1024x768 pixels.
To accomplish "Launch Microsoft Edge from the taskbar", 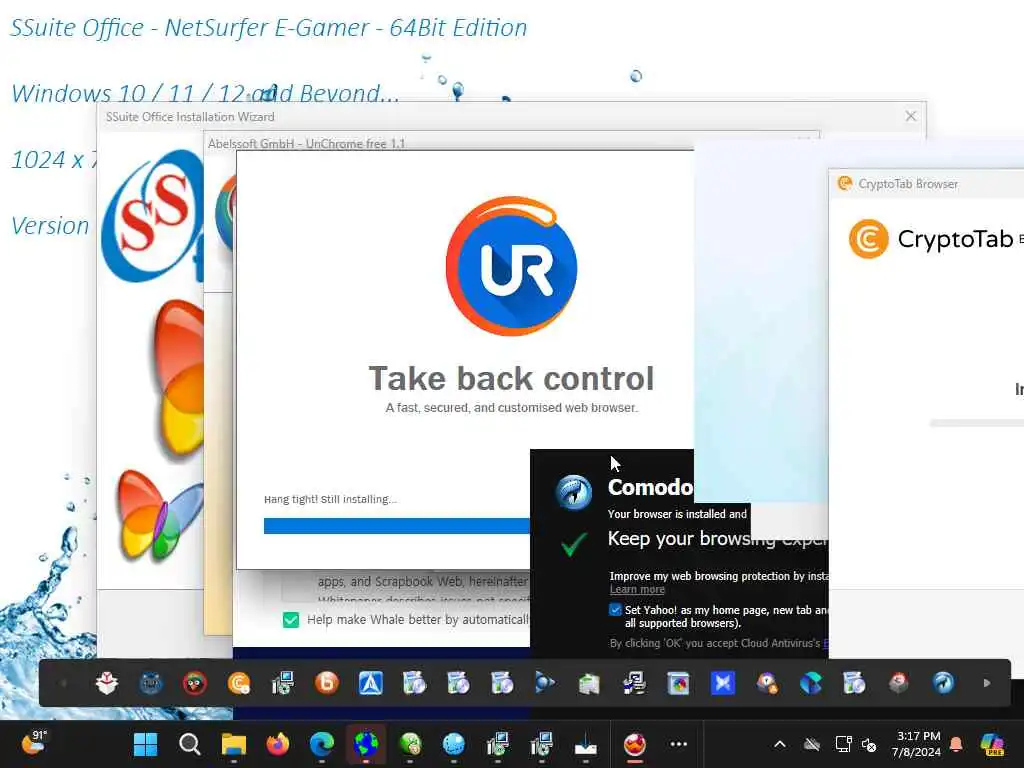I will pyautogui.click(x=322, y=744).
